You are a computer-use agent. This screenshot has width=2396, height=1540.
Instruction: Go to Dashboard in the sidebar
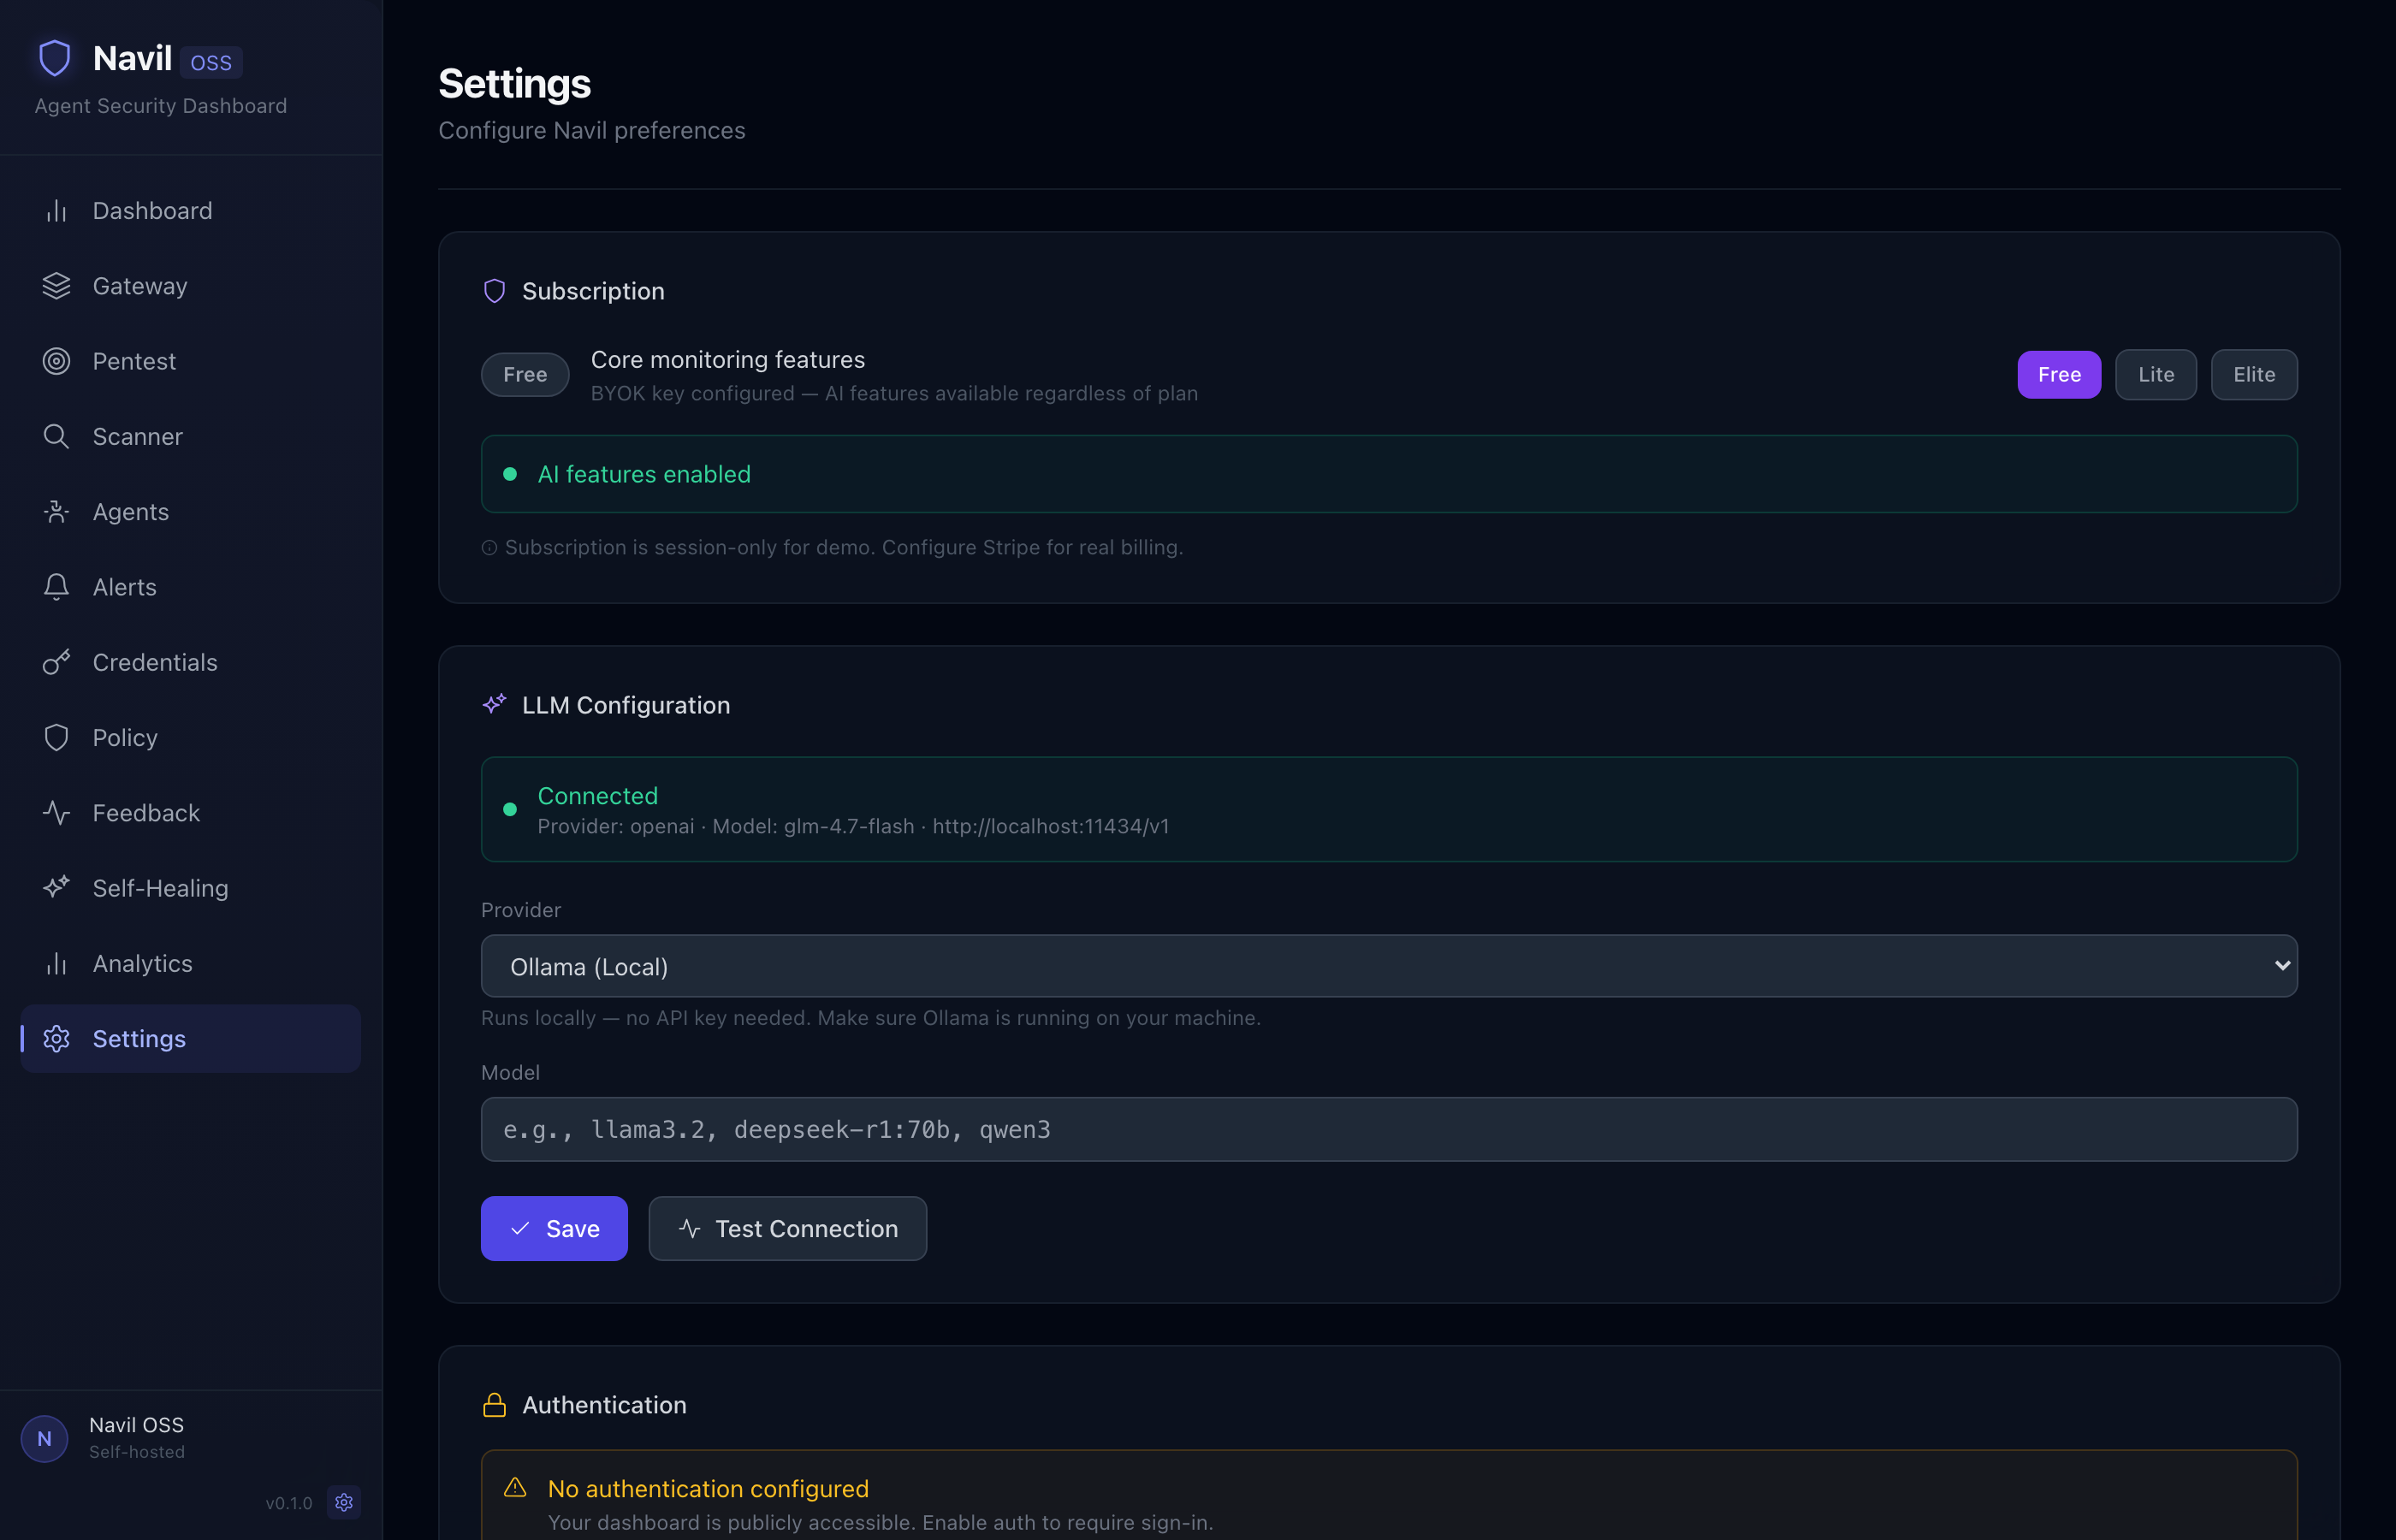coord(152,211)
